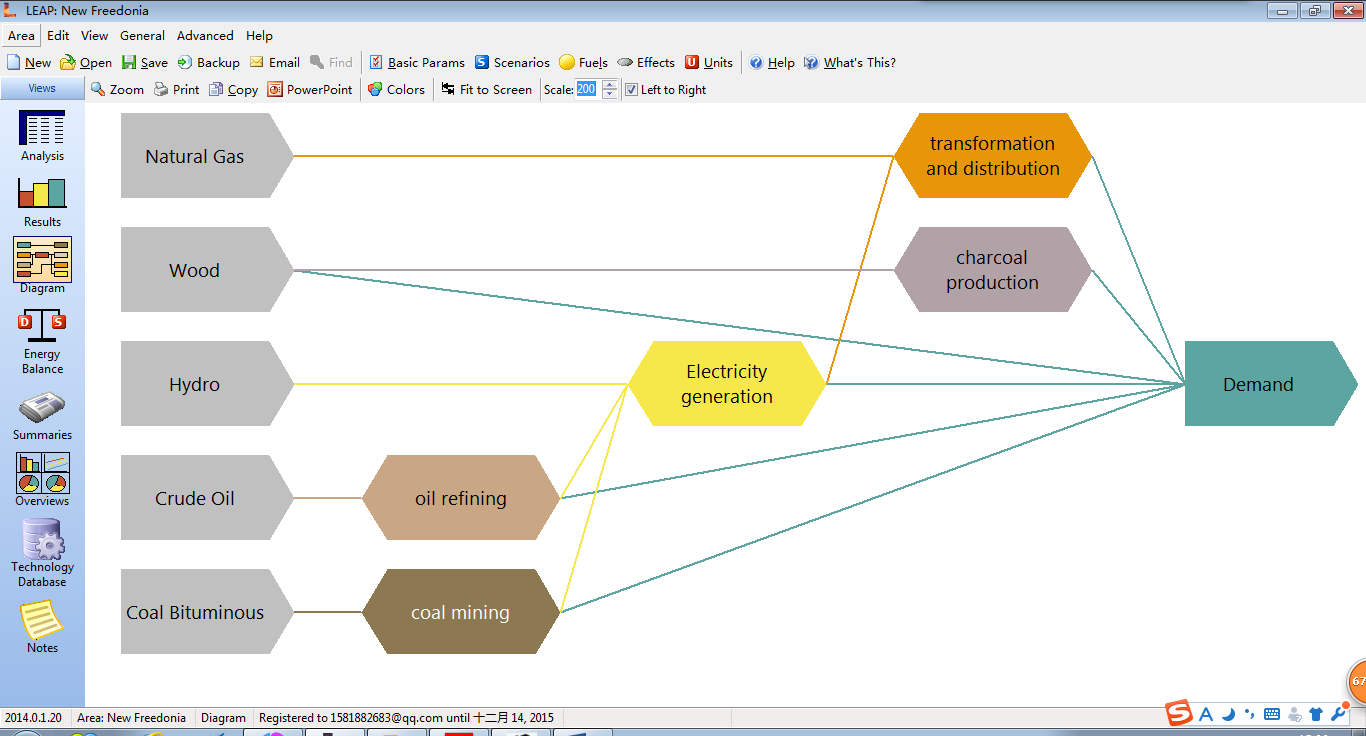
Task: Select the Diagram view icon
Action: 42,267
